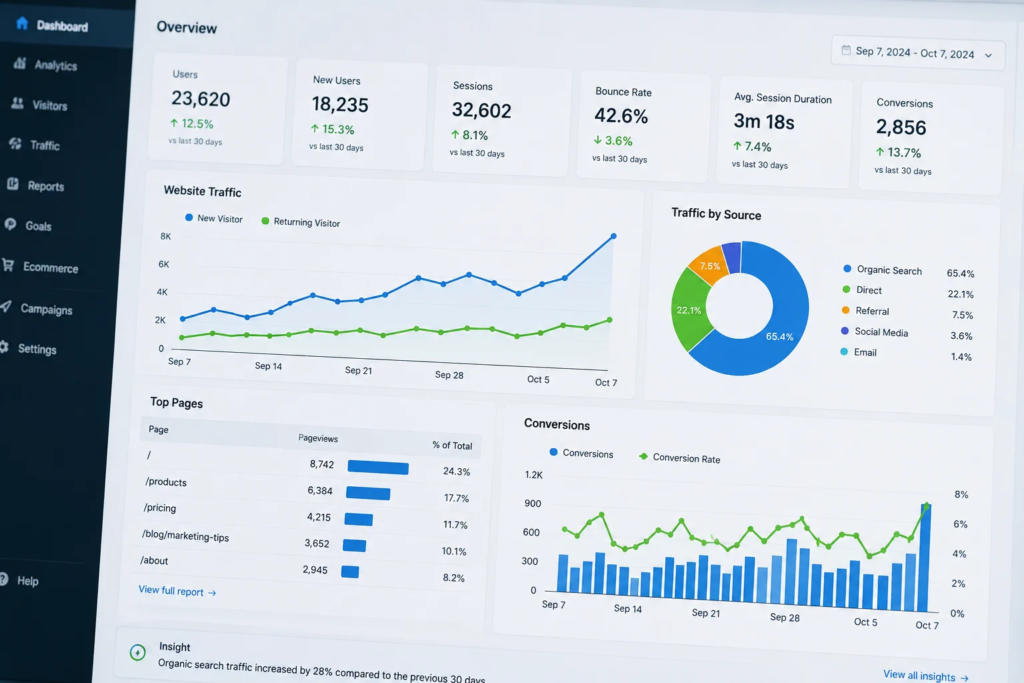
Task: Open the Goals menu label
Action: [38, 226]
